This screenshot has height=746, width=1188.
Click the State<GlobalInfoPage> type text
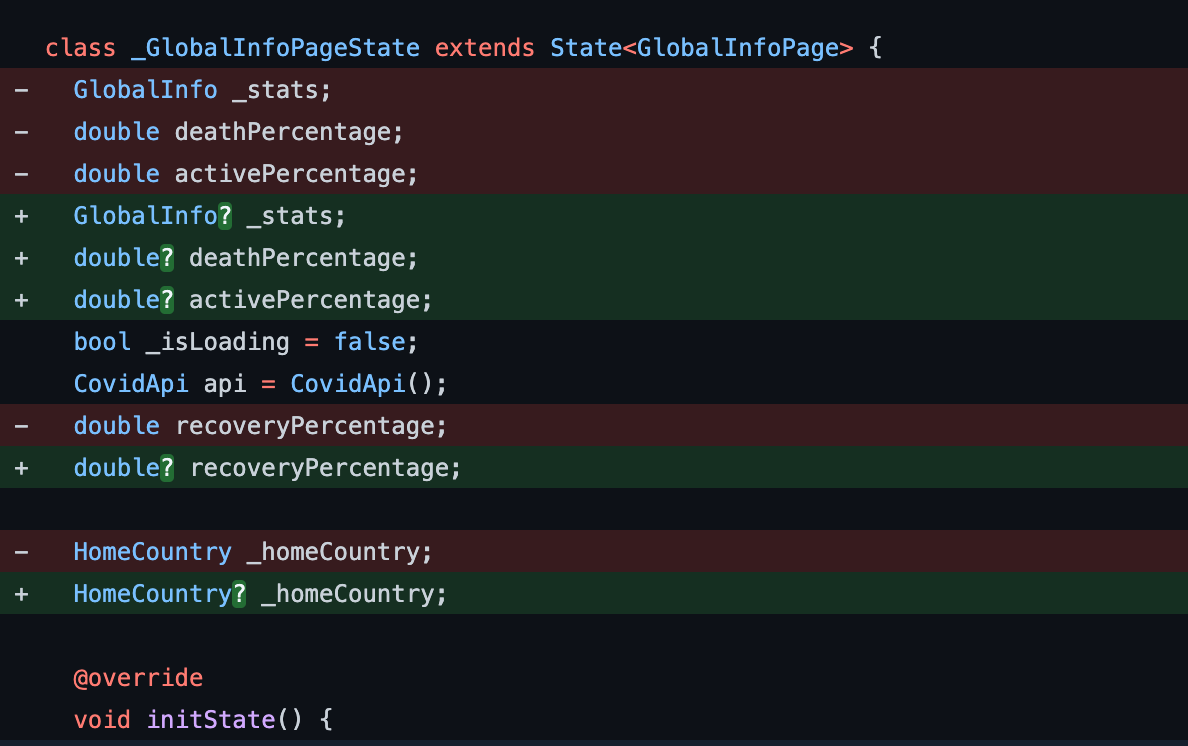(x=702, y=48)
